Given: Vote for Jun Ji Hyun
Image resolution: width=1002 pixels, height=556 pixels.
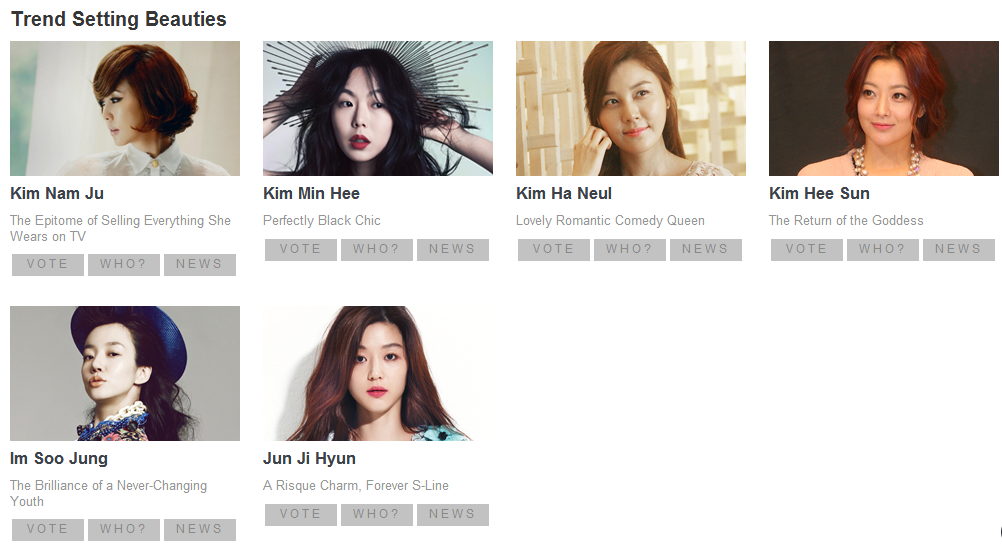Looking at the screenshot, I should [x=301, y=514].
